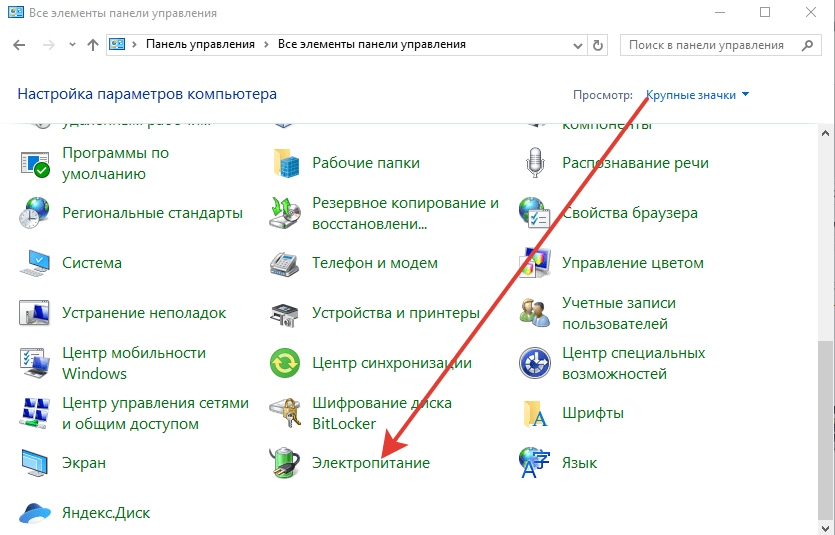Expand chevron after 'Панель управления' breadcrumb
The height and width of the screenshot is (535, 835).
[x=266, y=45]
